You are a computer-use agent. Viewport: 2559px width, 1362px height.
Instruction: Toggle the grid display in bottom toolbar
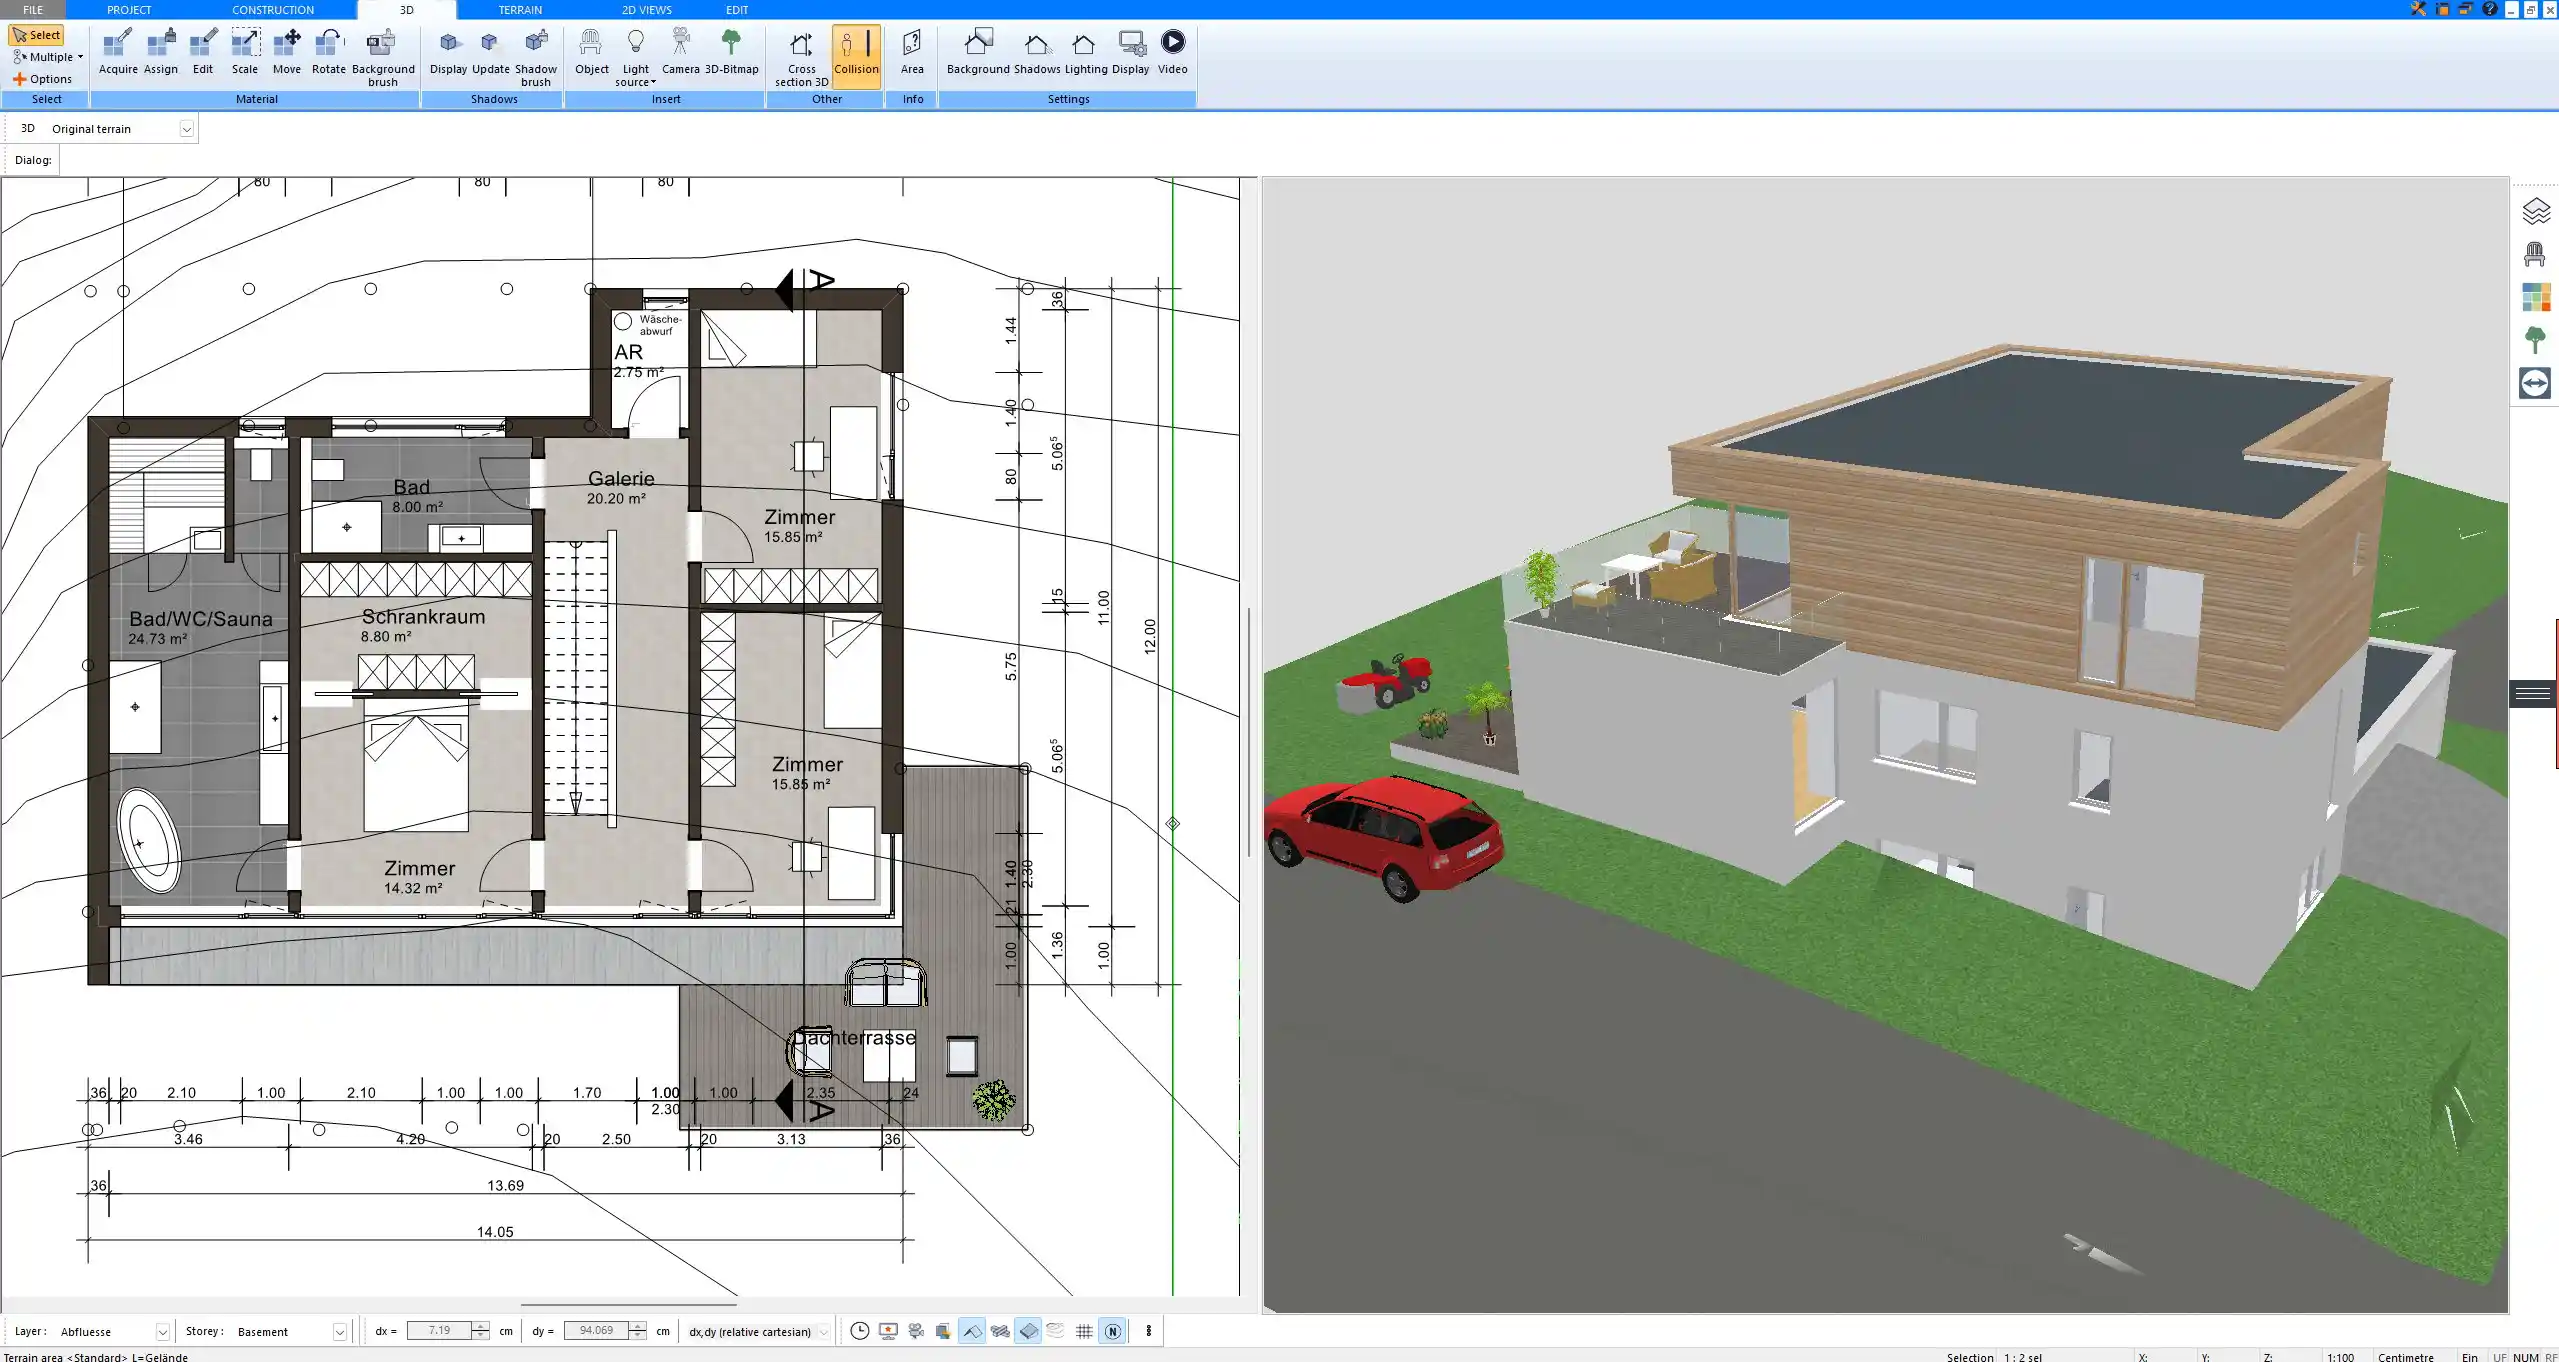[x=1084, y=1331]
